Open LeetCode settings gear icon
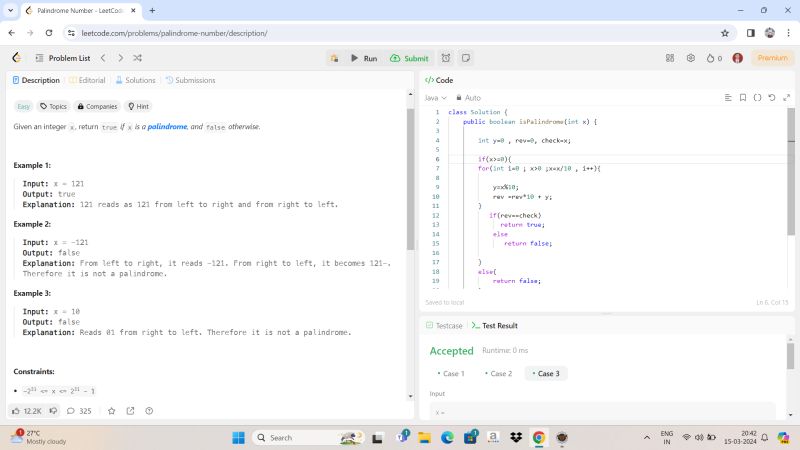800x450 pixels. point(690,58)
